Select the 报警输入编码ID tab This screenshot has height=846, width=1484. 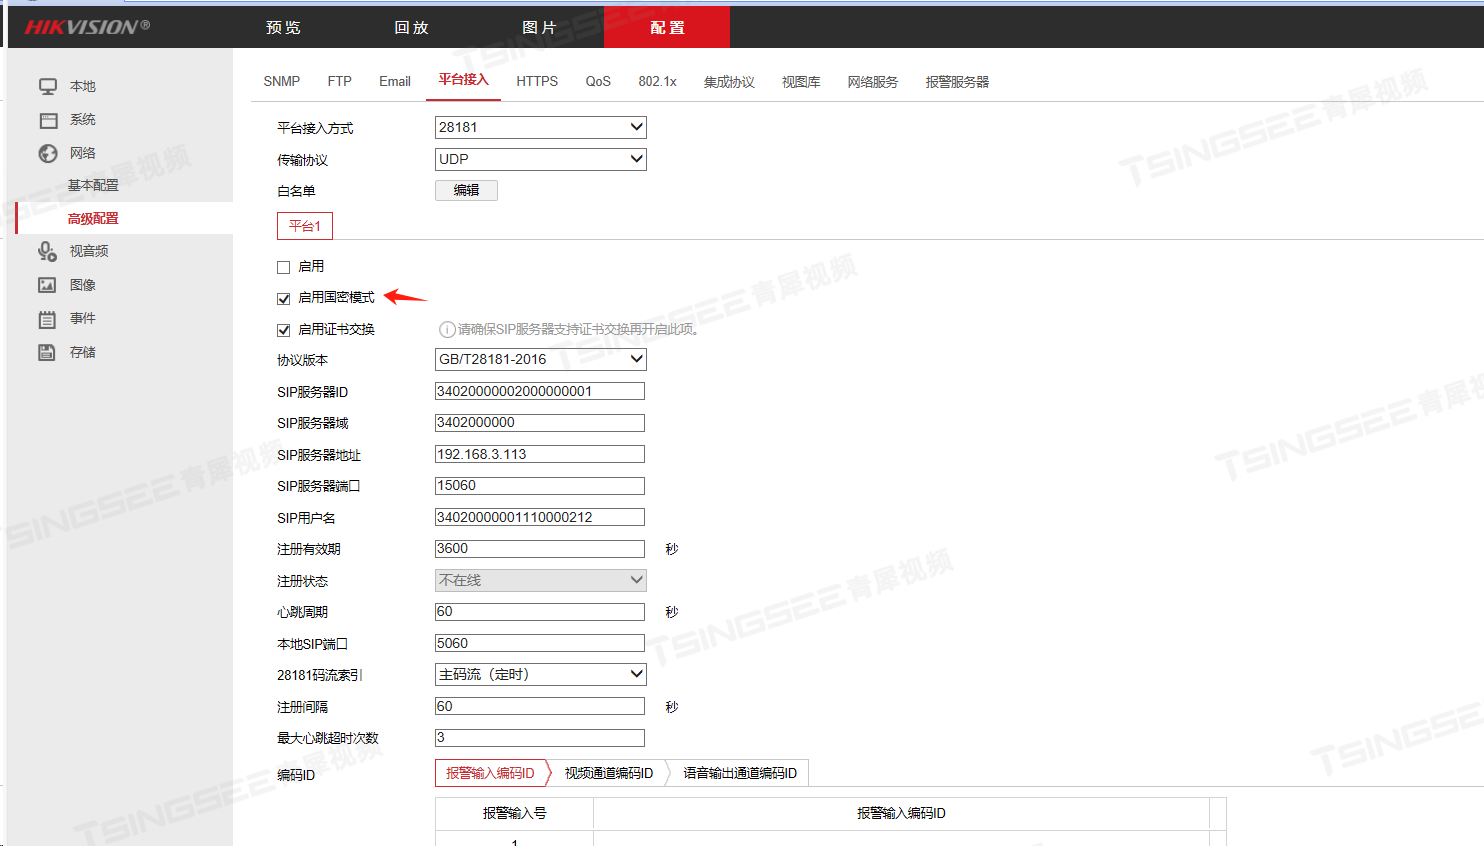coord(490,773)
